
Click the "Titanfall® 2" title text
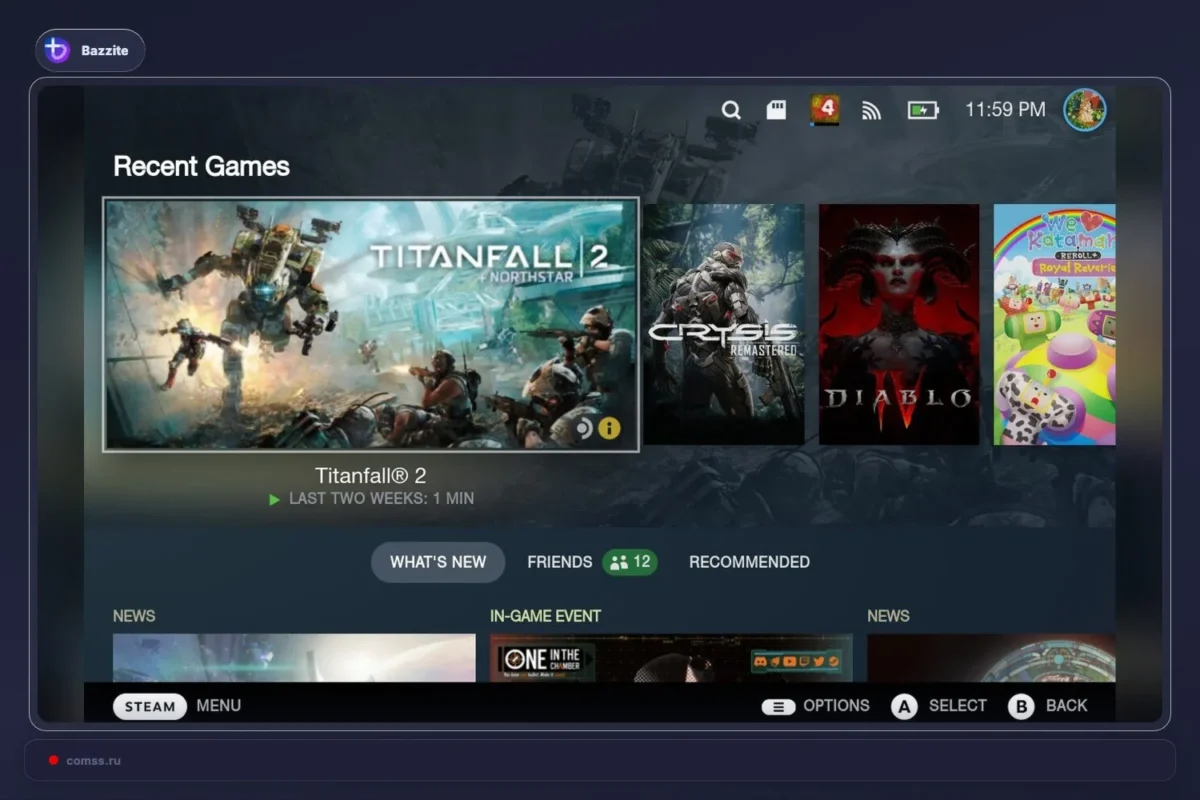pyautogui.click(x=371, y=476)
